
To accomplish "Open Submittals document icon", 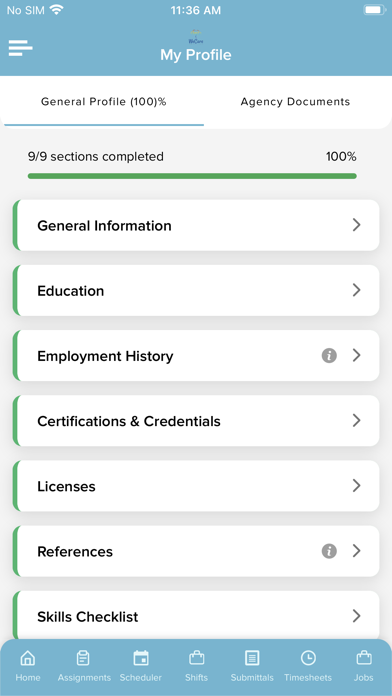I will pyautogui.click(x=252, y=658).
